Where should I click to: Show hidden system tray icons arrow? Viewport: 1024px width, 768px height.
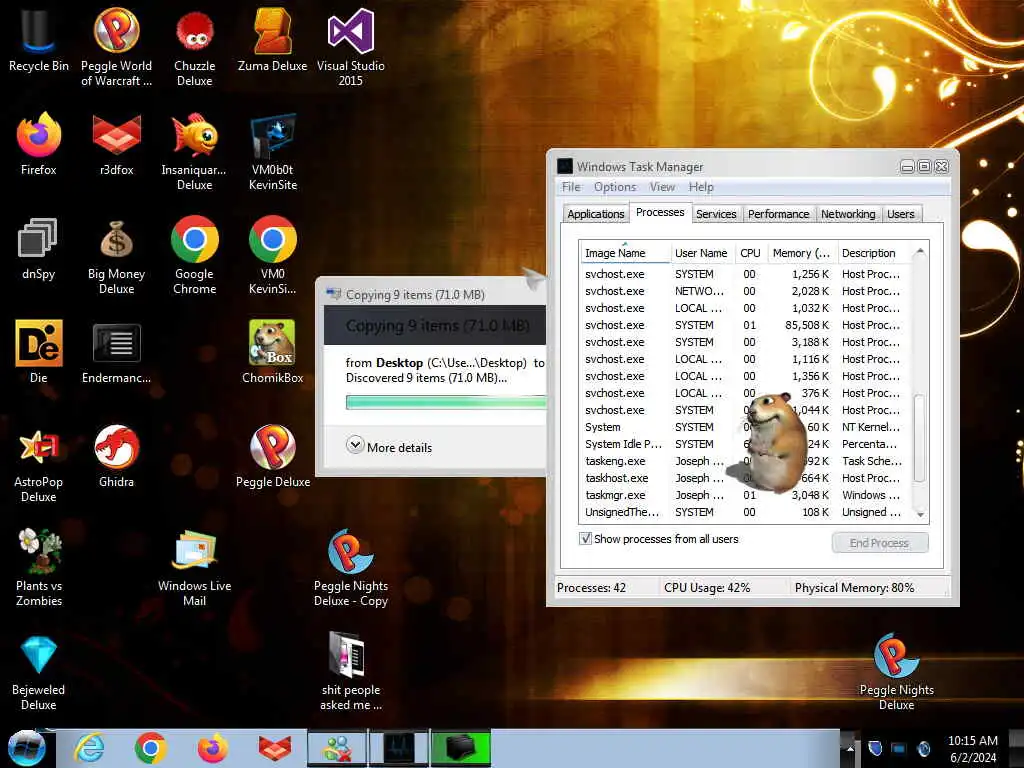850,748
